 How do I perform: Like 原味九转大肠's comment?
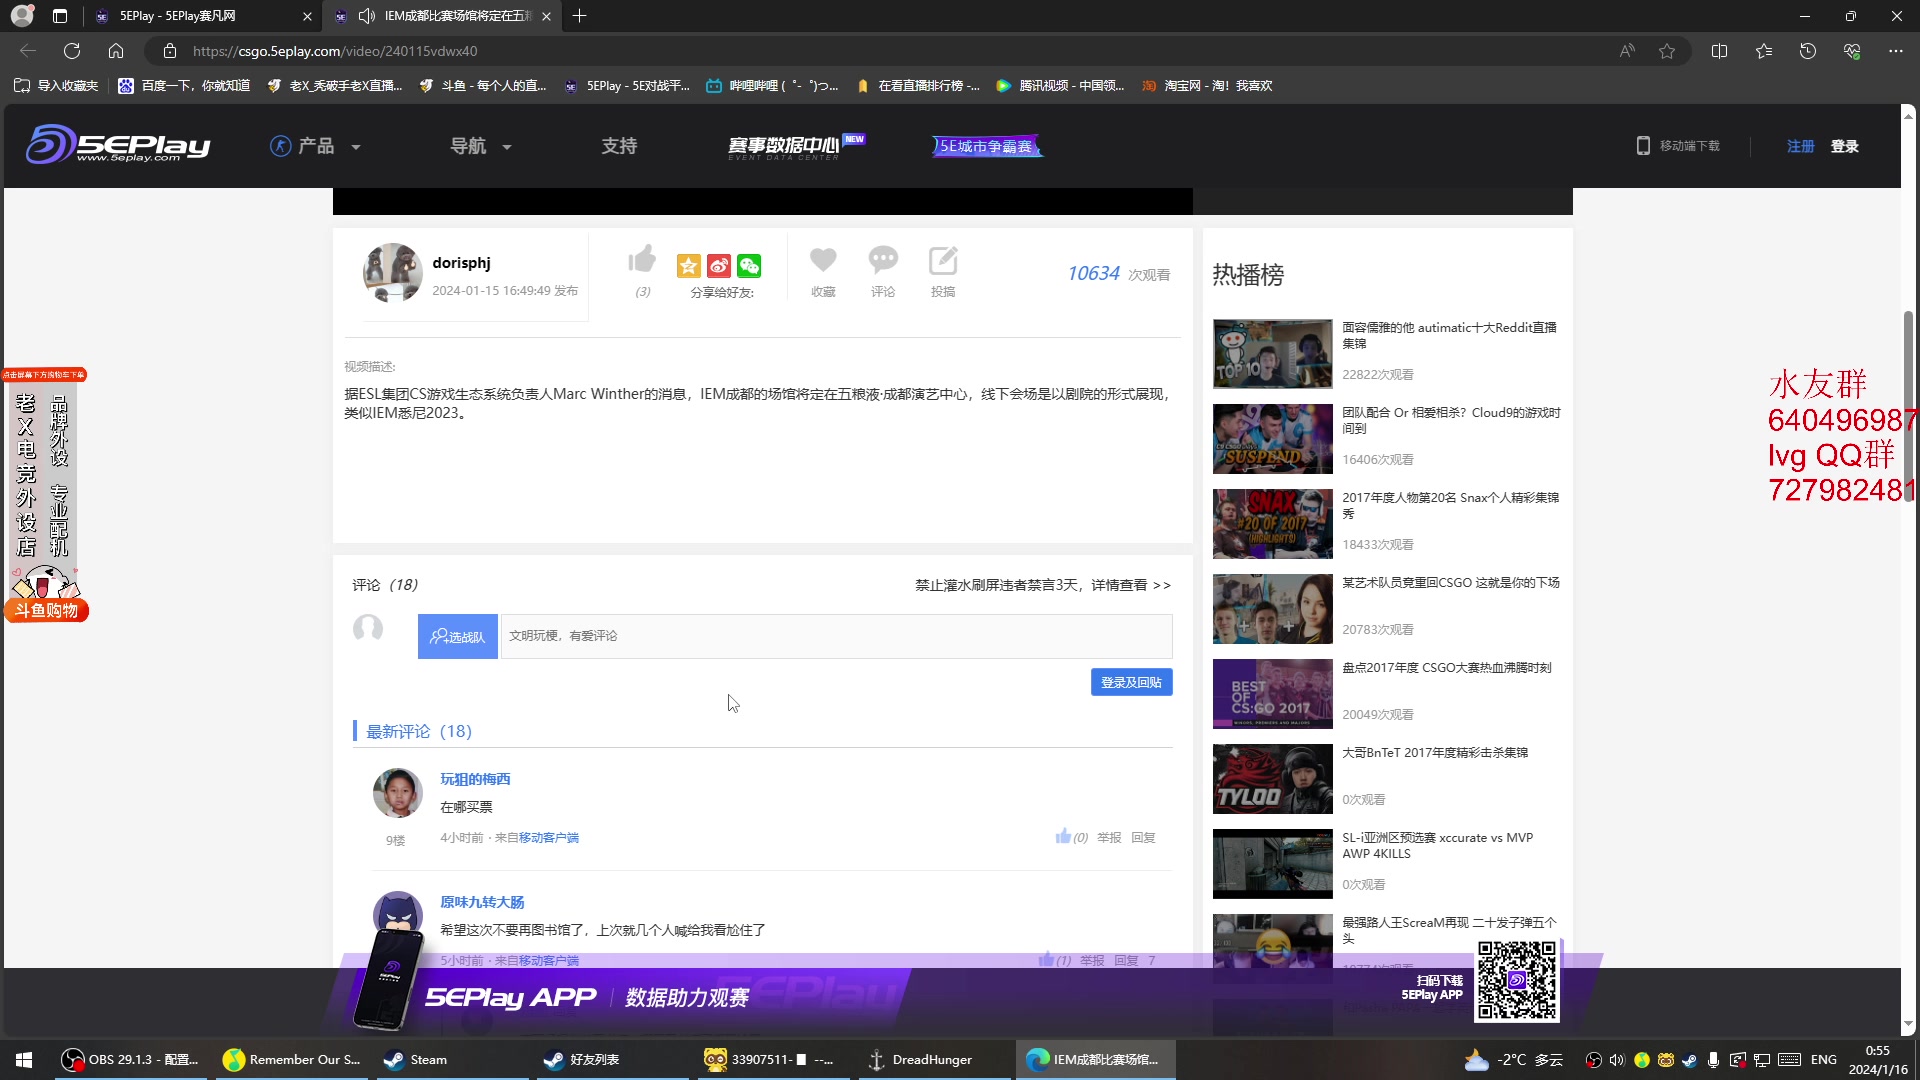click(1048, 959)
